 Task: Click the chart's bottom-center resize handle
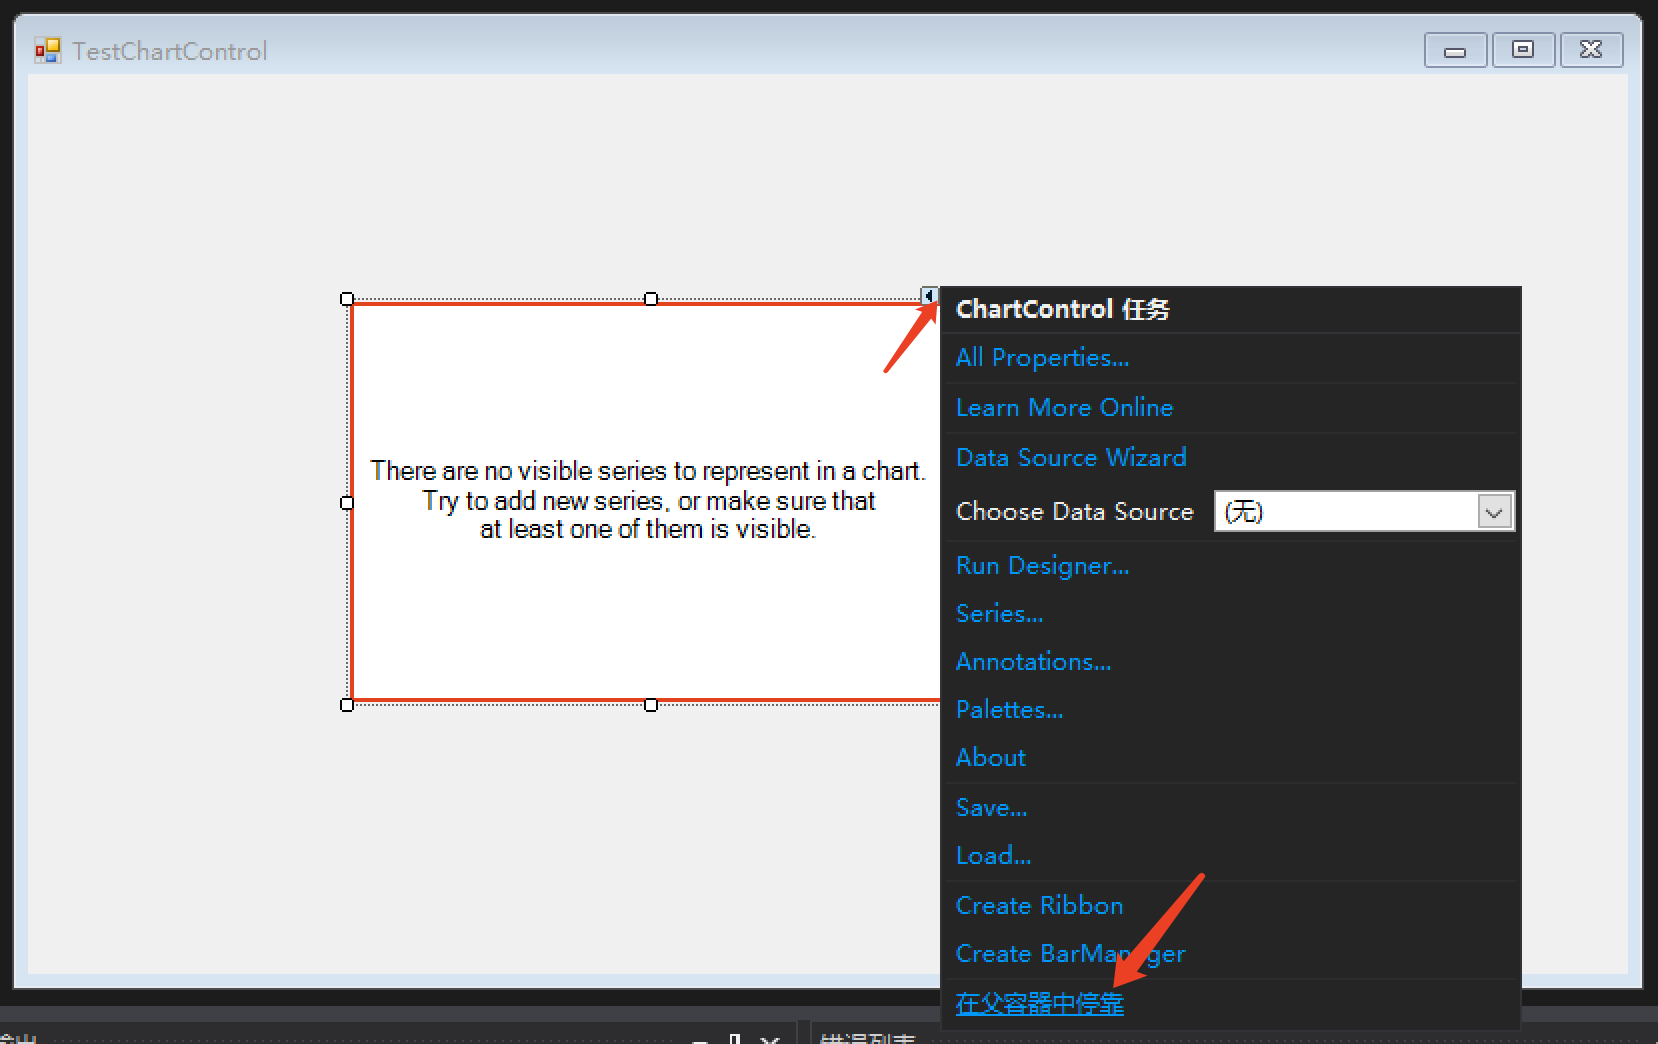click(651, 703)
